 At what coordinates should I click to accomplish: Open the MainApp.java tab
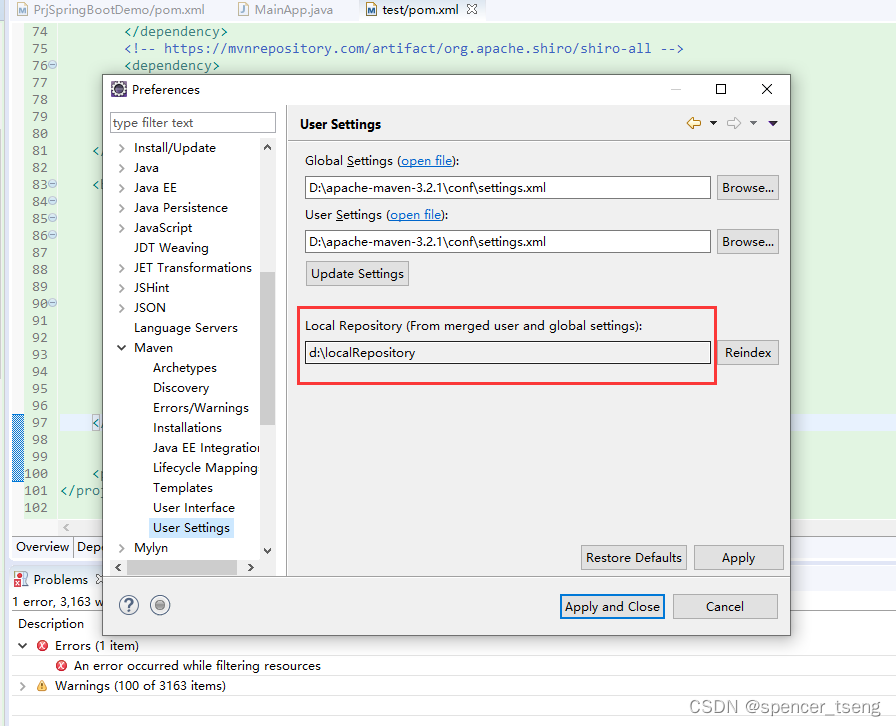tap(270, 8)
